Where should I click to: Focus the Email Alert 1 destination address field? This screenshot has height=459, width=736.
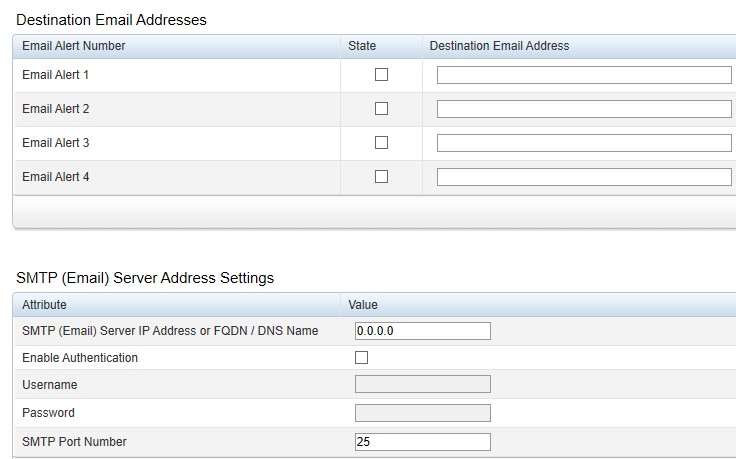(584, 75)
